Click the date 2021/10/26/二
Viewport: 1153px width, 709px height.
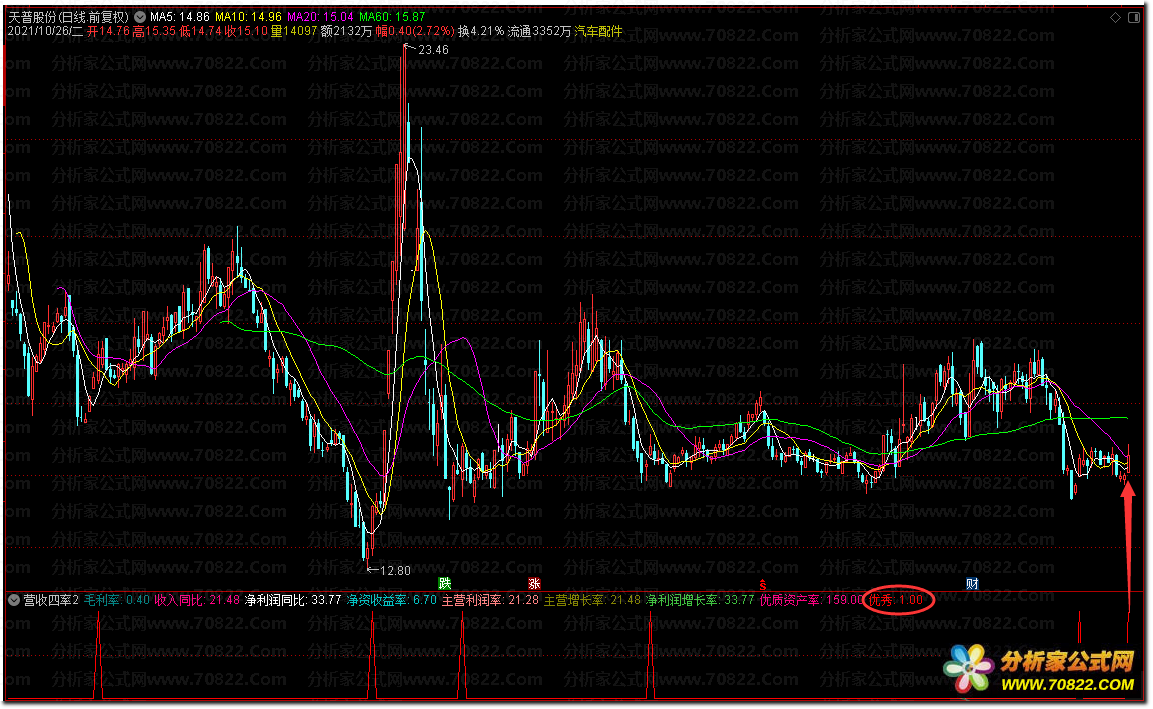coord(46,32)
